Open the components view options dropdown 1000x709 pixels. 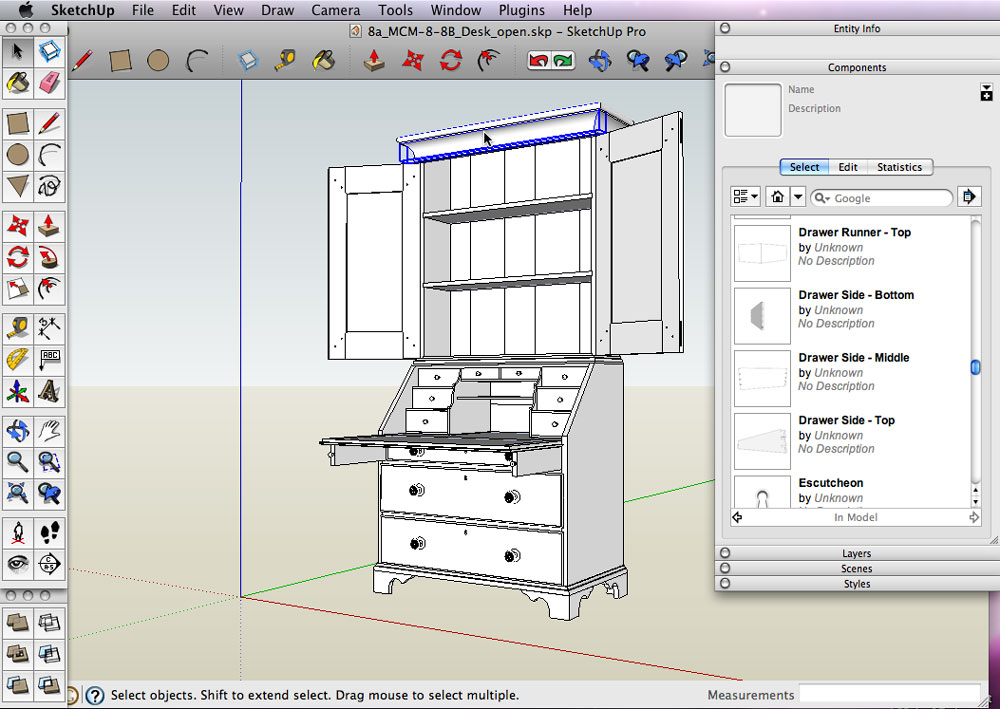click(x=746, y=197)
